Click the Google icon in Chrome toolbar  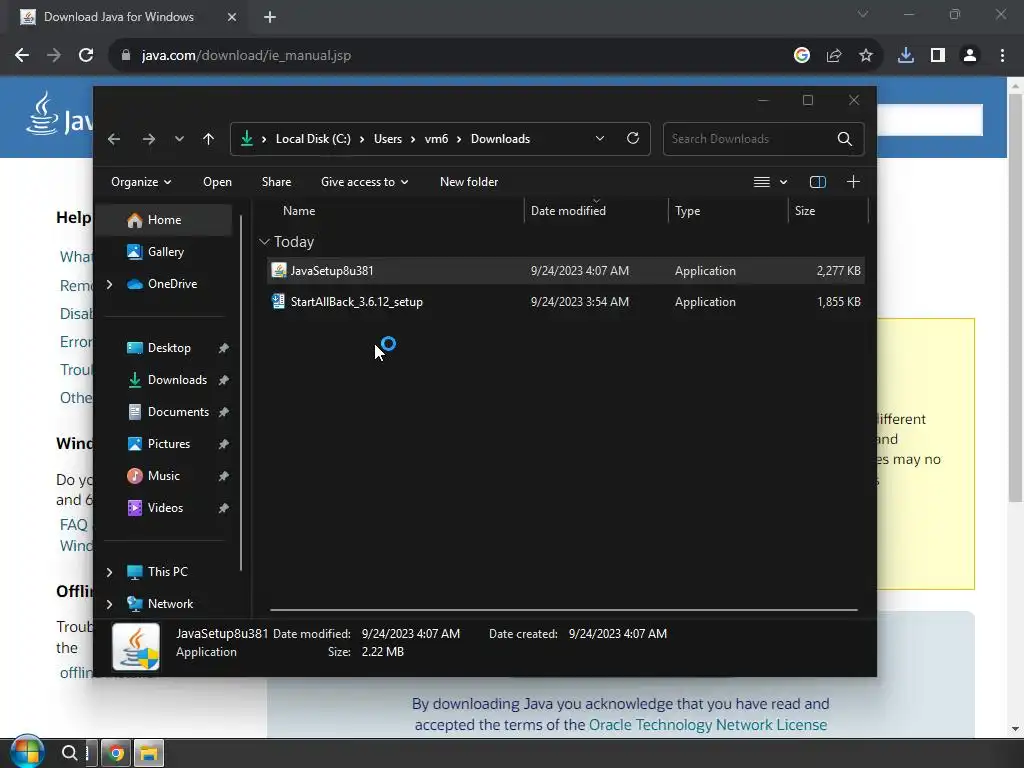coord(802,56)
